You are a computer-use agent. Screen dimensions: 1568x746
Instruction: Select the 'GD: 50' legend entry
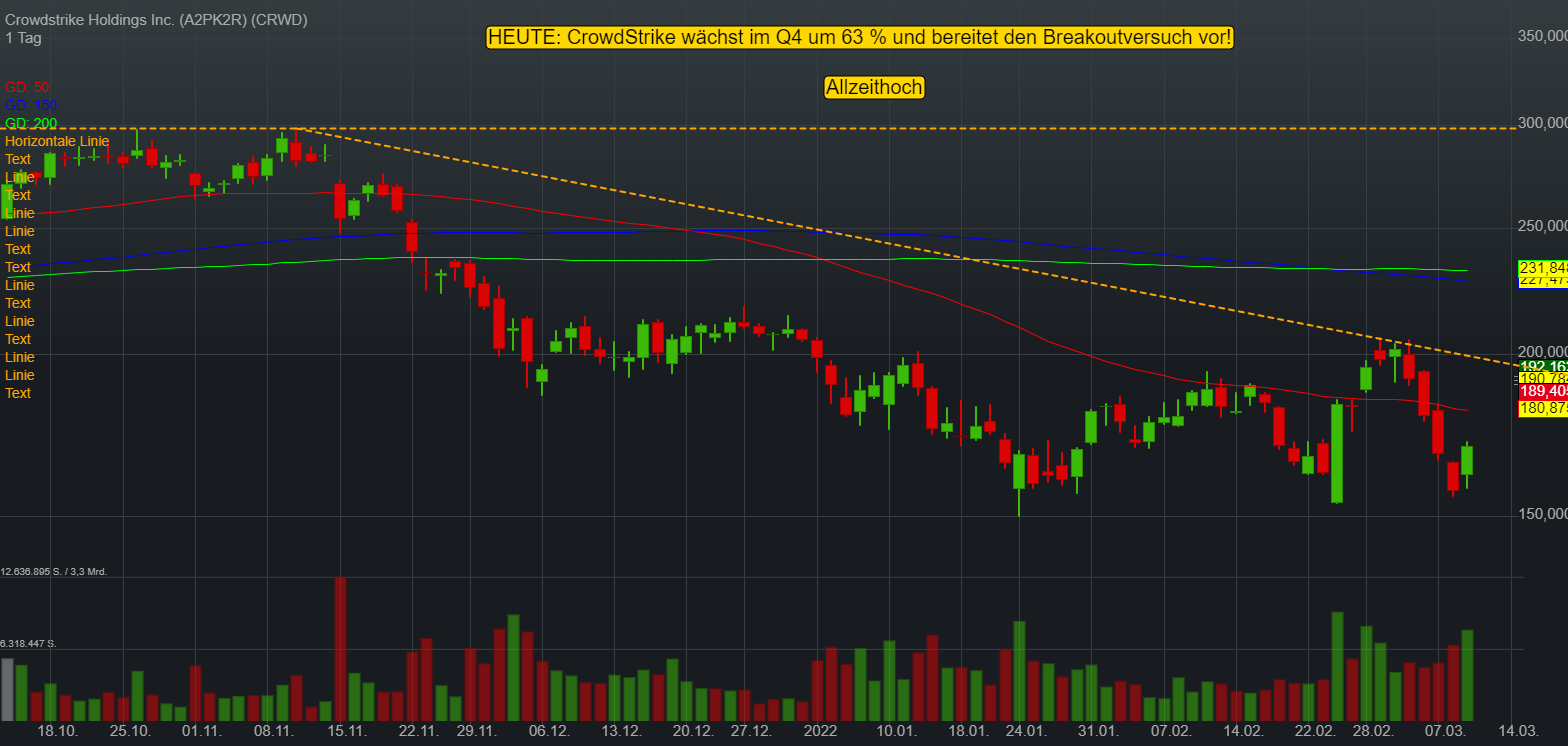coord(27,87)
